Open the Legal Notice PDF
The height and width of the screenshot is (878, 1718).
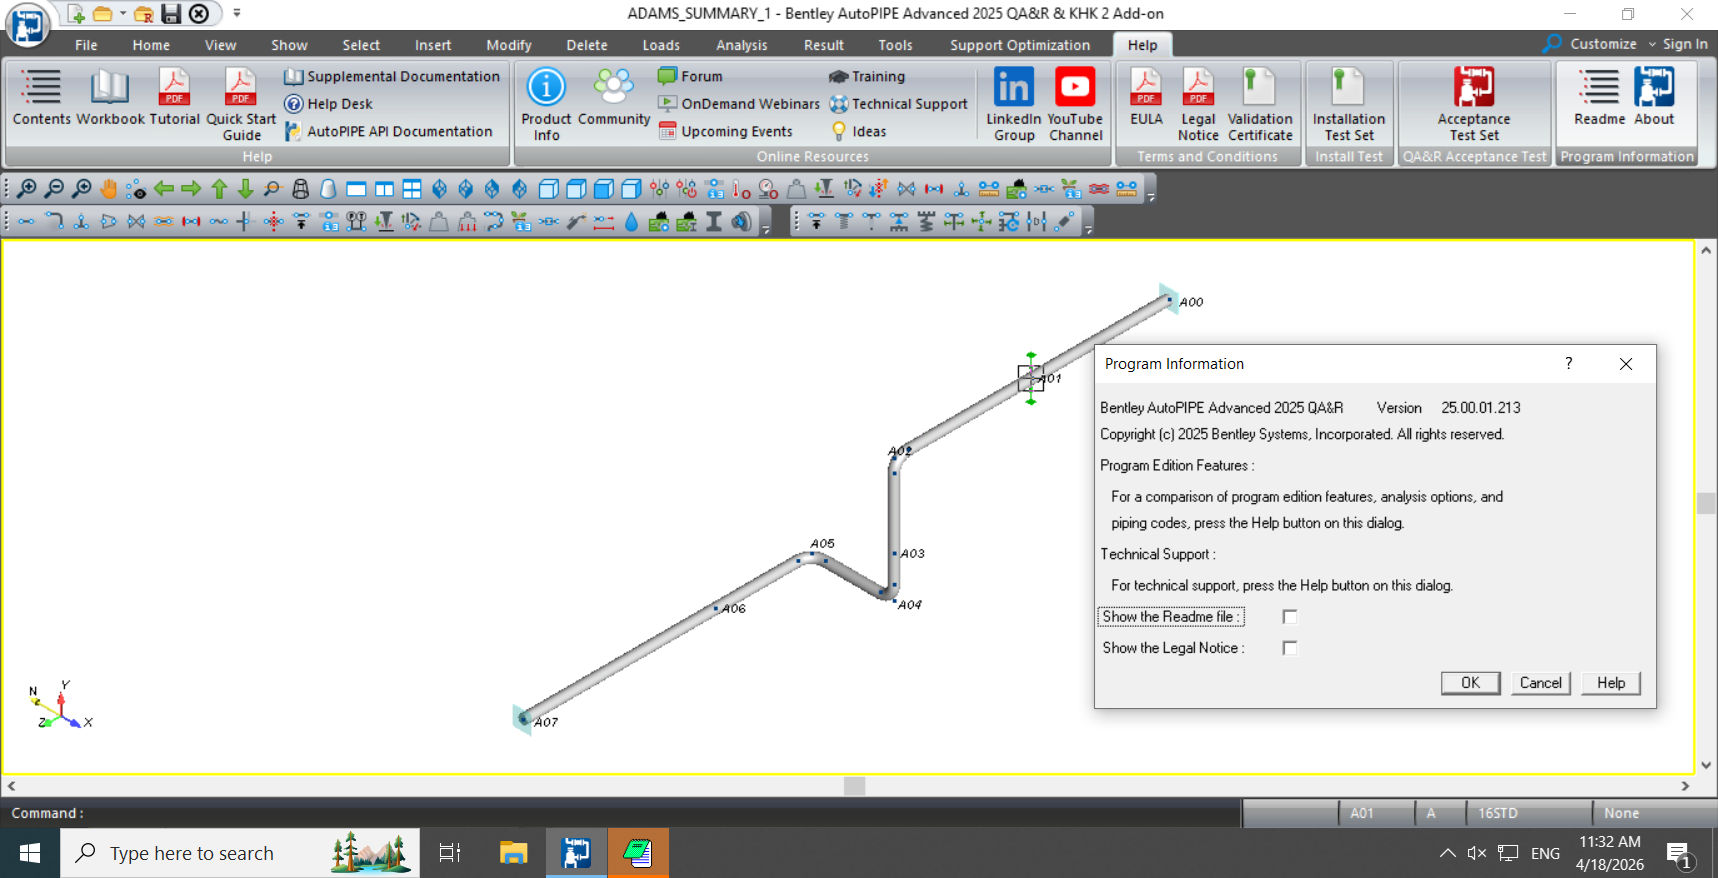1198,105
